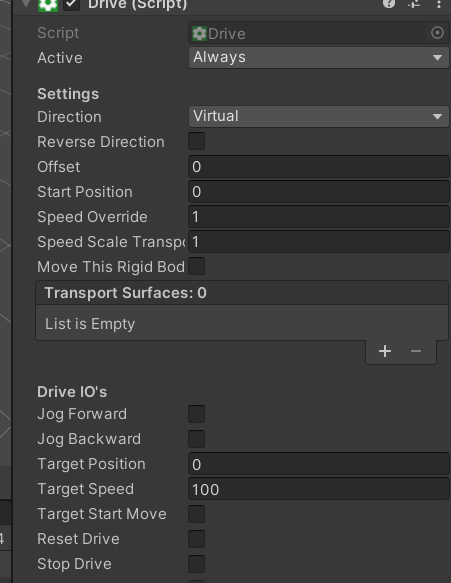The width and height of the screenshot is (451, 583).
Task: Remove a Transport Surfaces entry with minus
Action: 416,351
